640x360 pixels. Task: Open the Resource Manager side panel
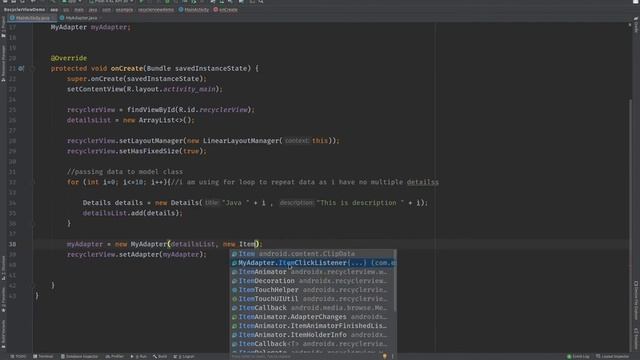3,63
